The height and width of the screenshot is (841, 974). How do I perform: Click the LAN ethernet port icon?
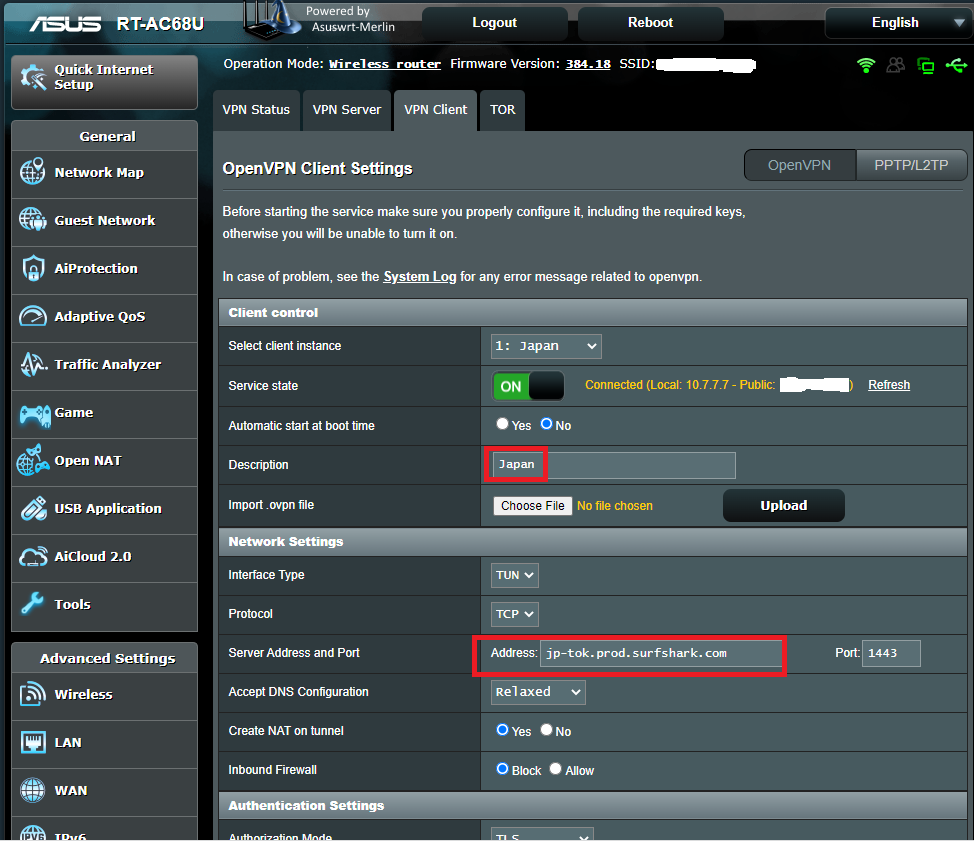click(x=33, y=742)
